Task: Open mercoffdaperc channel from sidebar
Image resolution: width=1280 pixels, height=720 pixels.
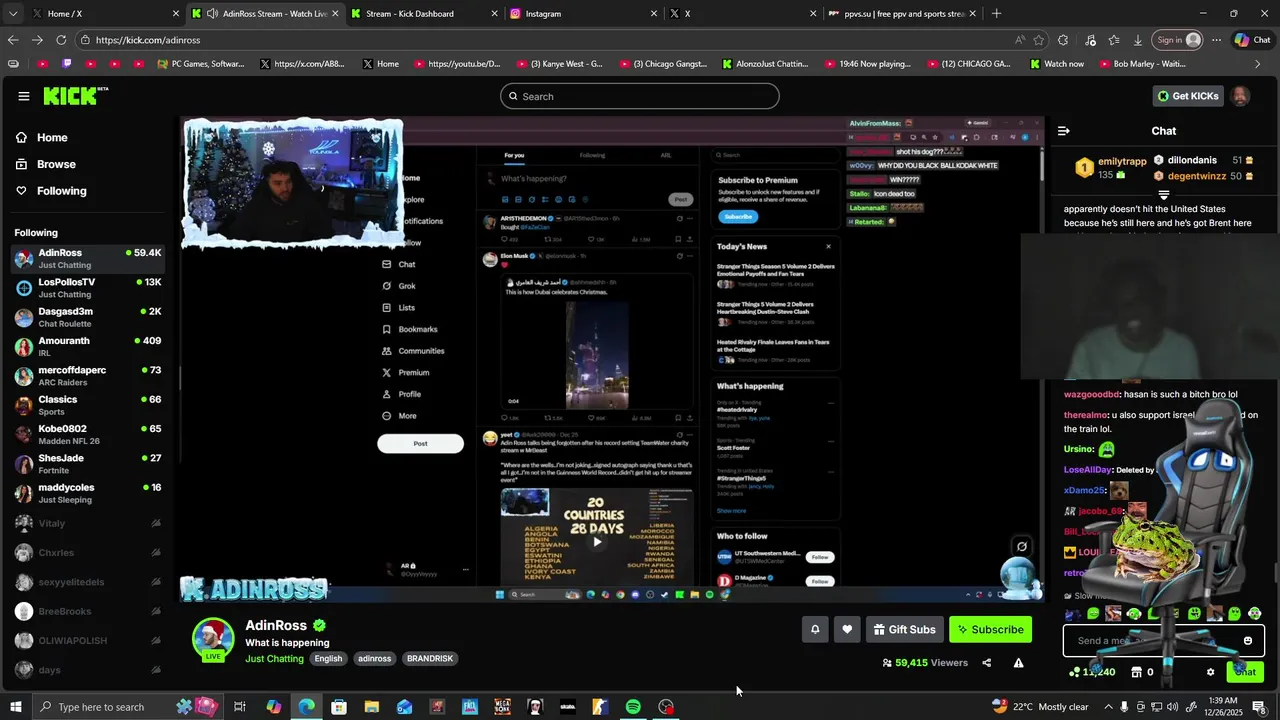Action: (88, 376)
